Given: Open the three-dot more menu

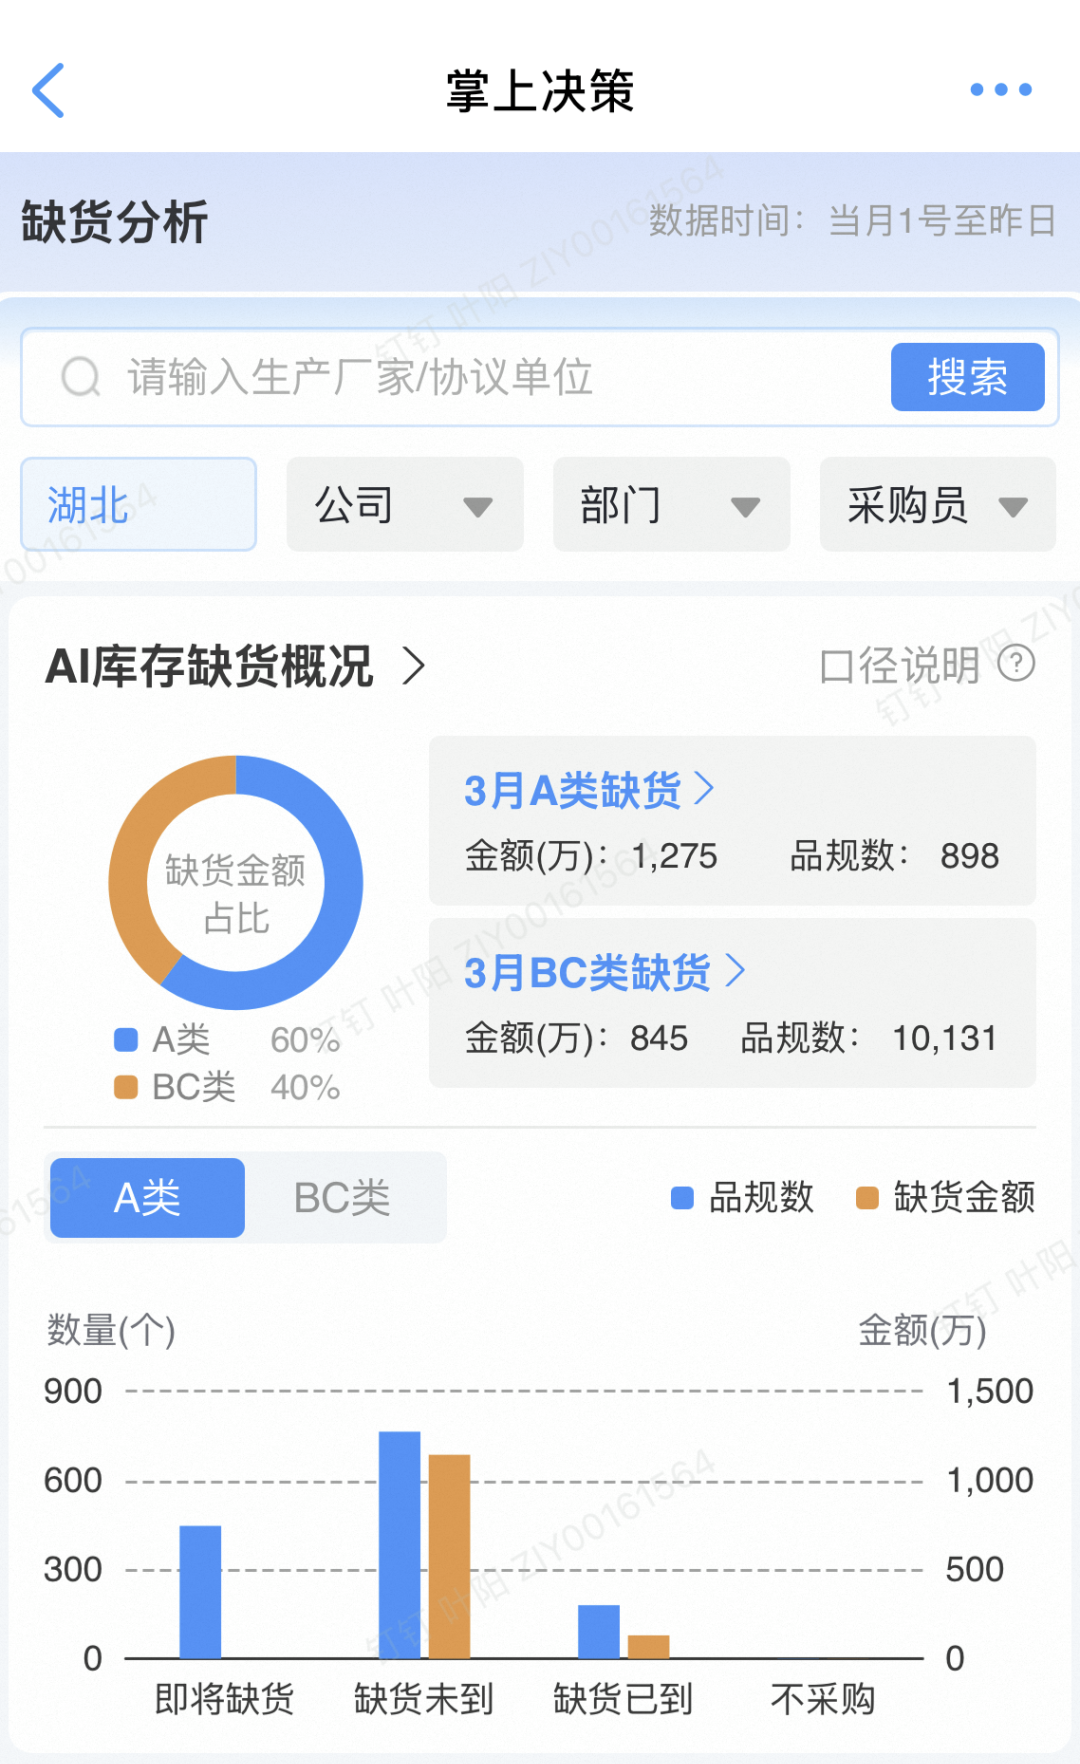Looking at the screenshot, I should click(x=1000, y=90).
